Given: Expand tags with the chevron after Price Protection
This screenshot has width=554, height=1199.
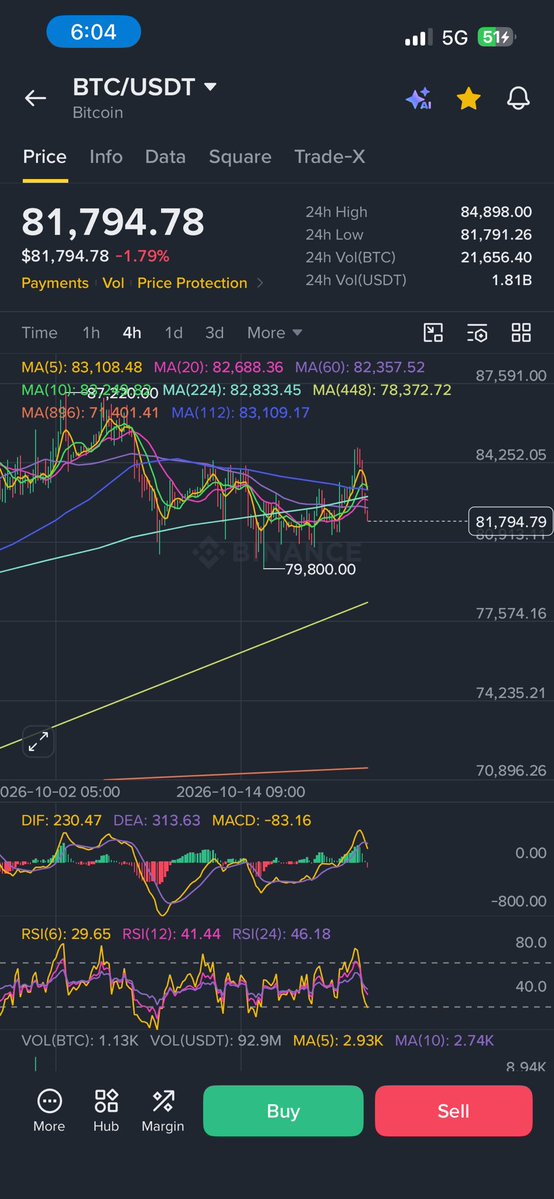Looking at the screenshot, I should coord(260,283).
